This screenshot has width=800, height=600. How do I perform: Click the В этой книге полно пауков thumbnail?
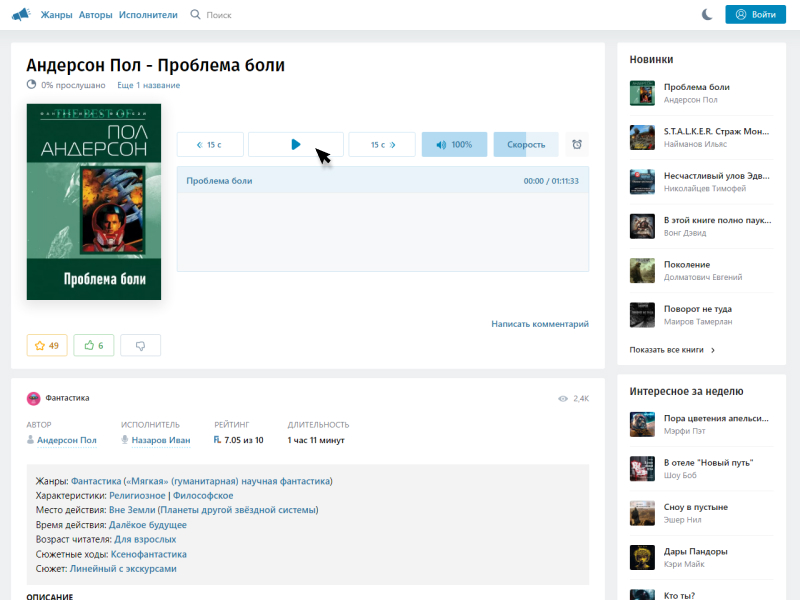pos(642,226)
